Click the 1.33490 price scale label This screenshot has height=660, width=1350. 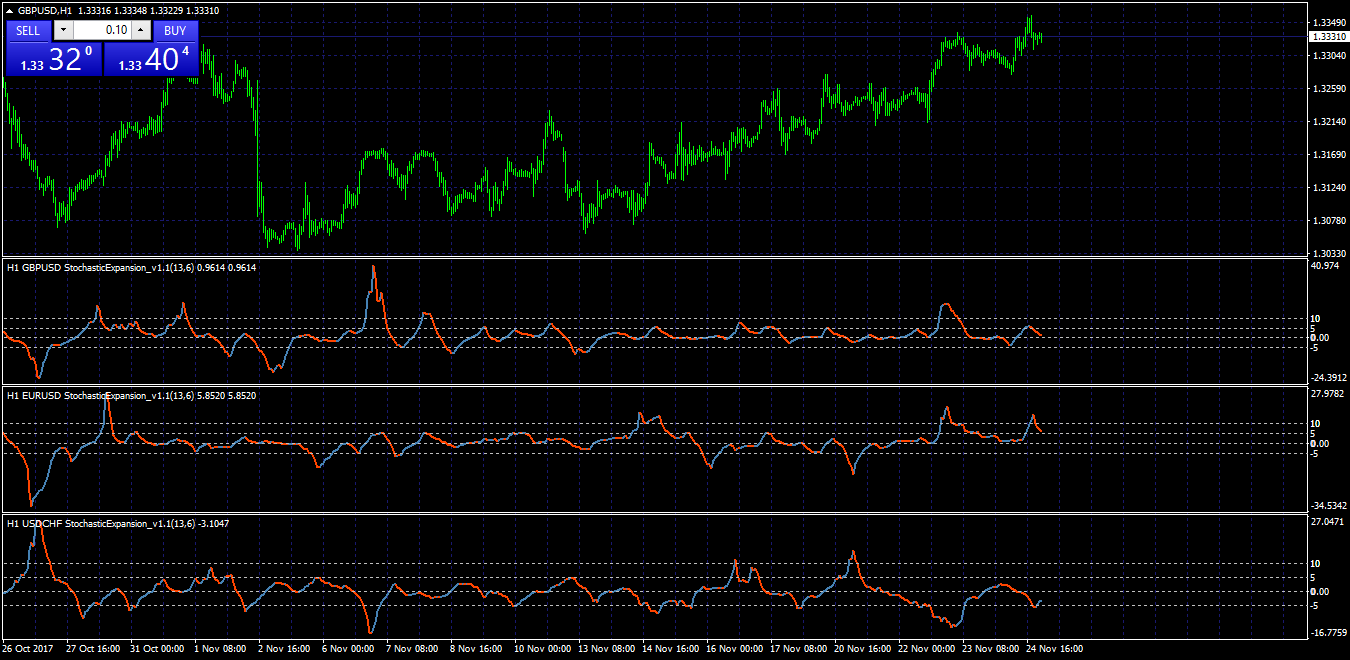(x=1327, y=23)
